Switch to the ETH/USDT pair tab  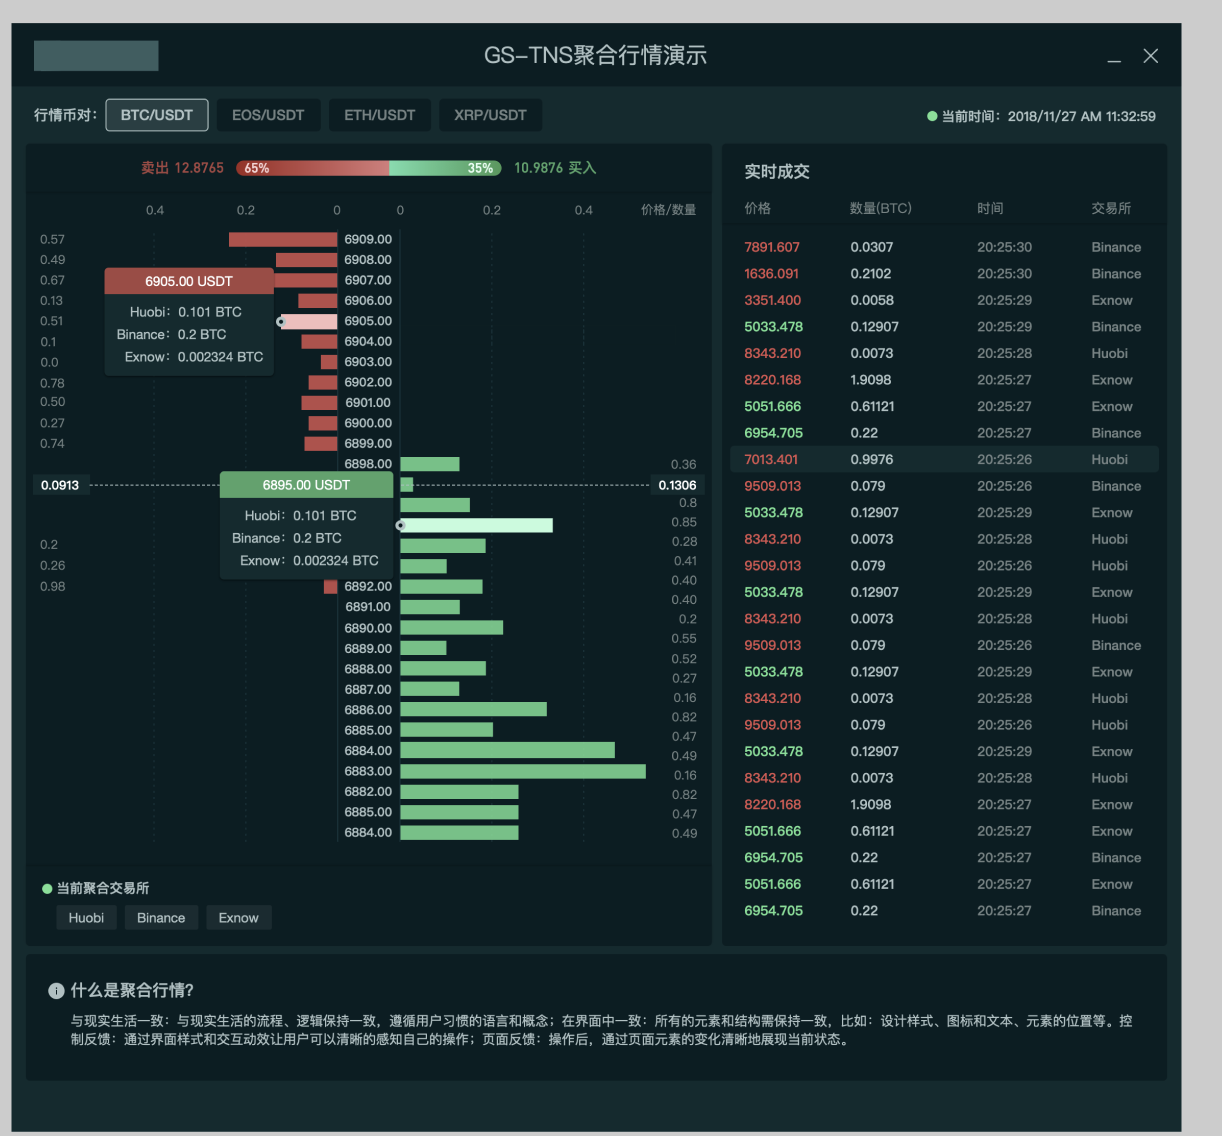[380, 115]
